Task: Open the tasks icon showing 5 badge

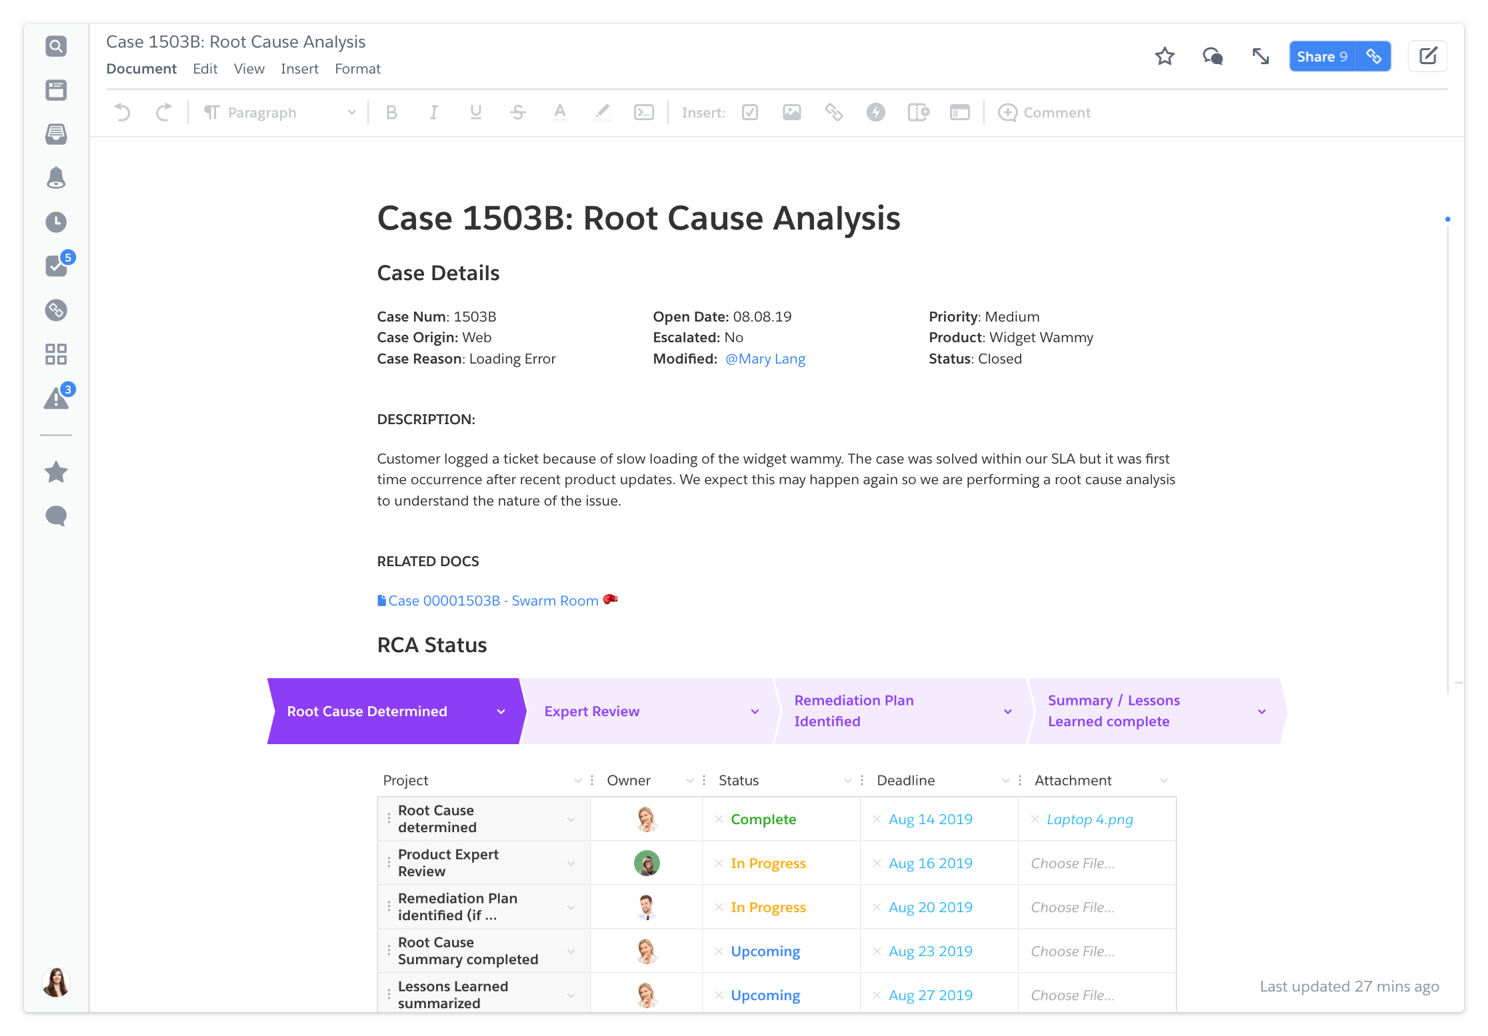Action: pyautogui.click(x=56, y=266)
